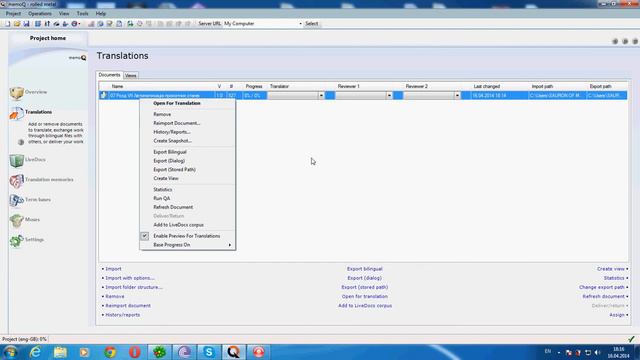Screen dimensions: 640x360
Task: Click the Import folder structure link
Action: coord(133,287)
